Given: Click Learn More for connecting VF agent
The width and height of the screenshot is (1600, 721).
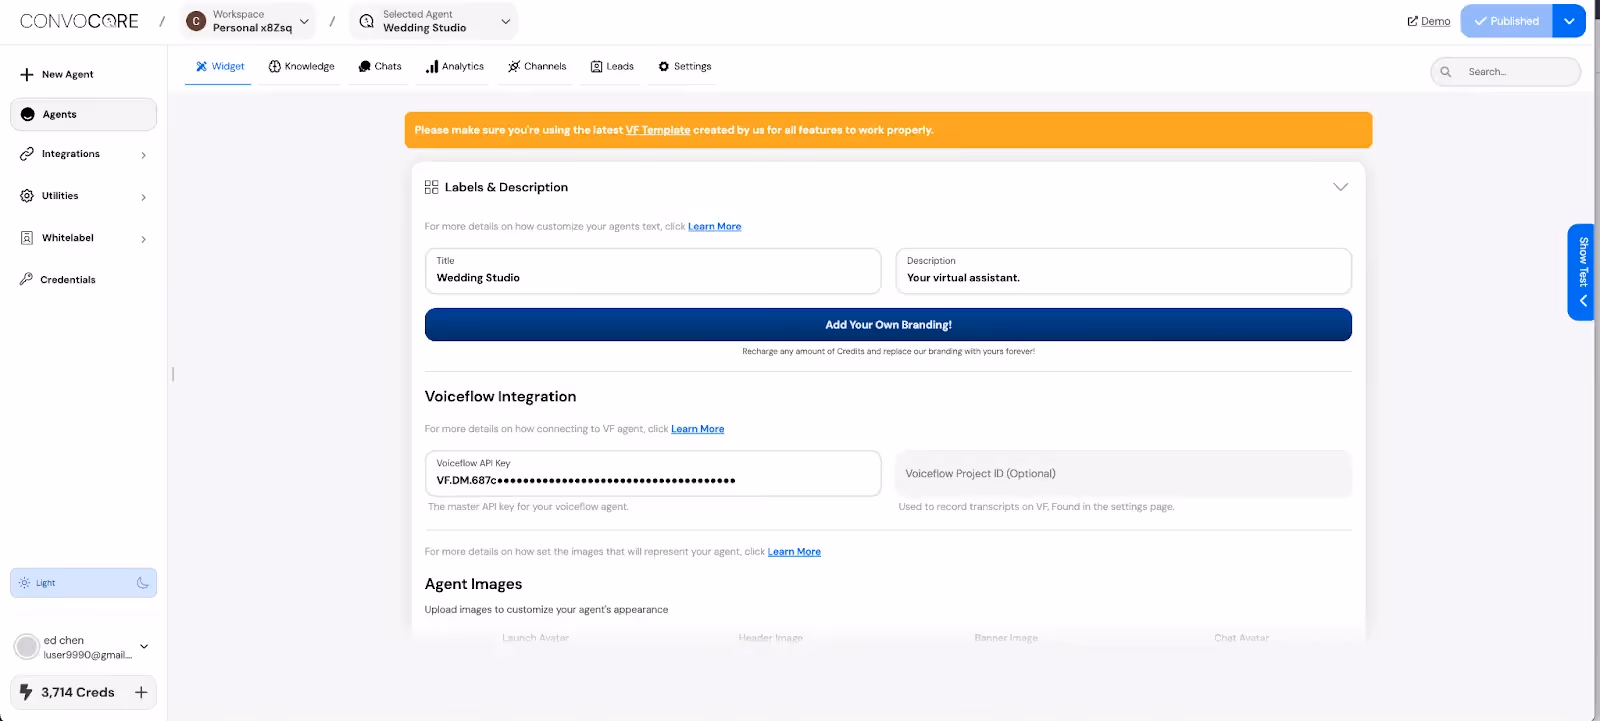Looking at the screenshot, I should (698, 429).
